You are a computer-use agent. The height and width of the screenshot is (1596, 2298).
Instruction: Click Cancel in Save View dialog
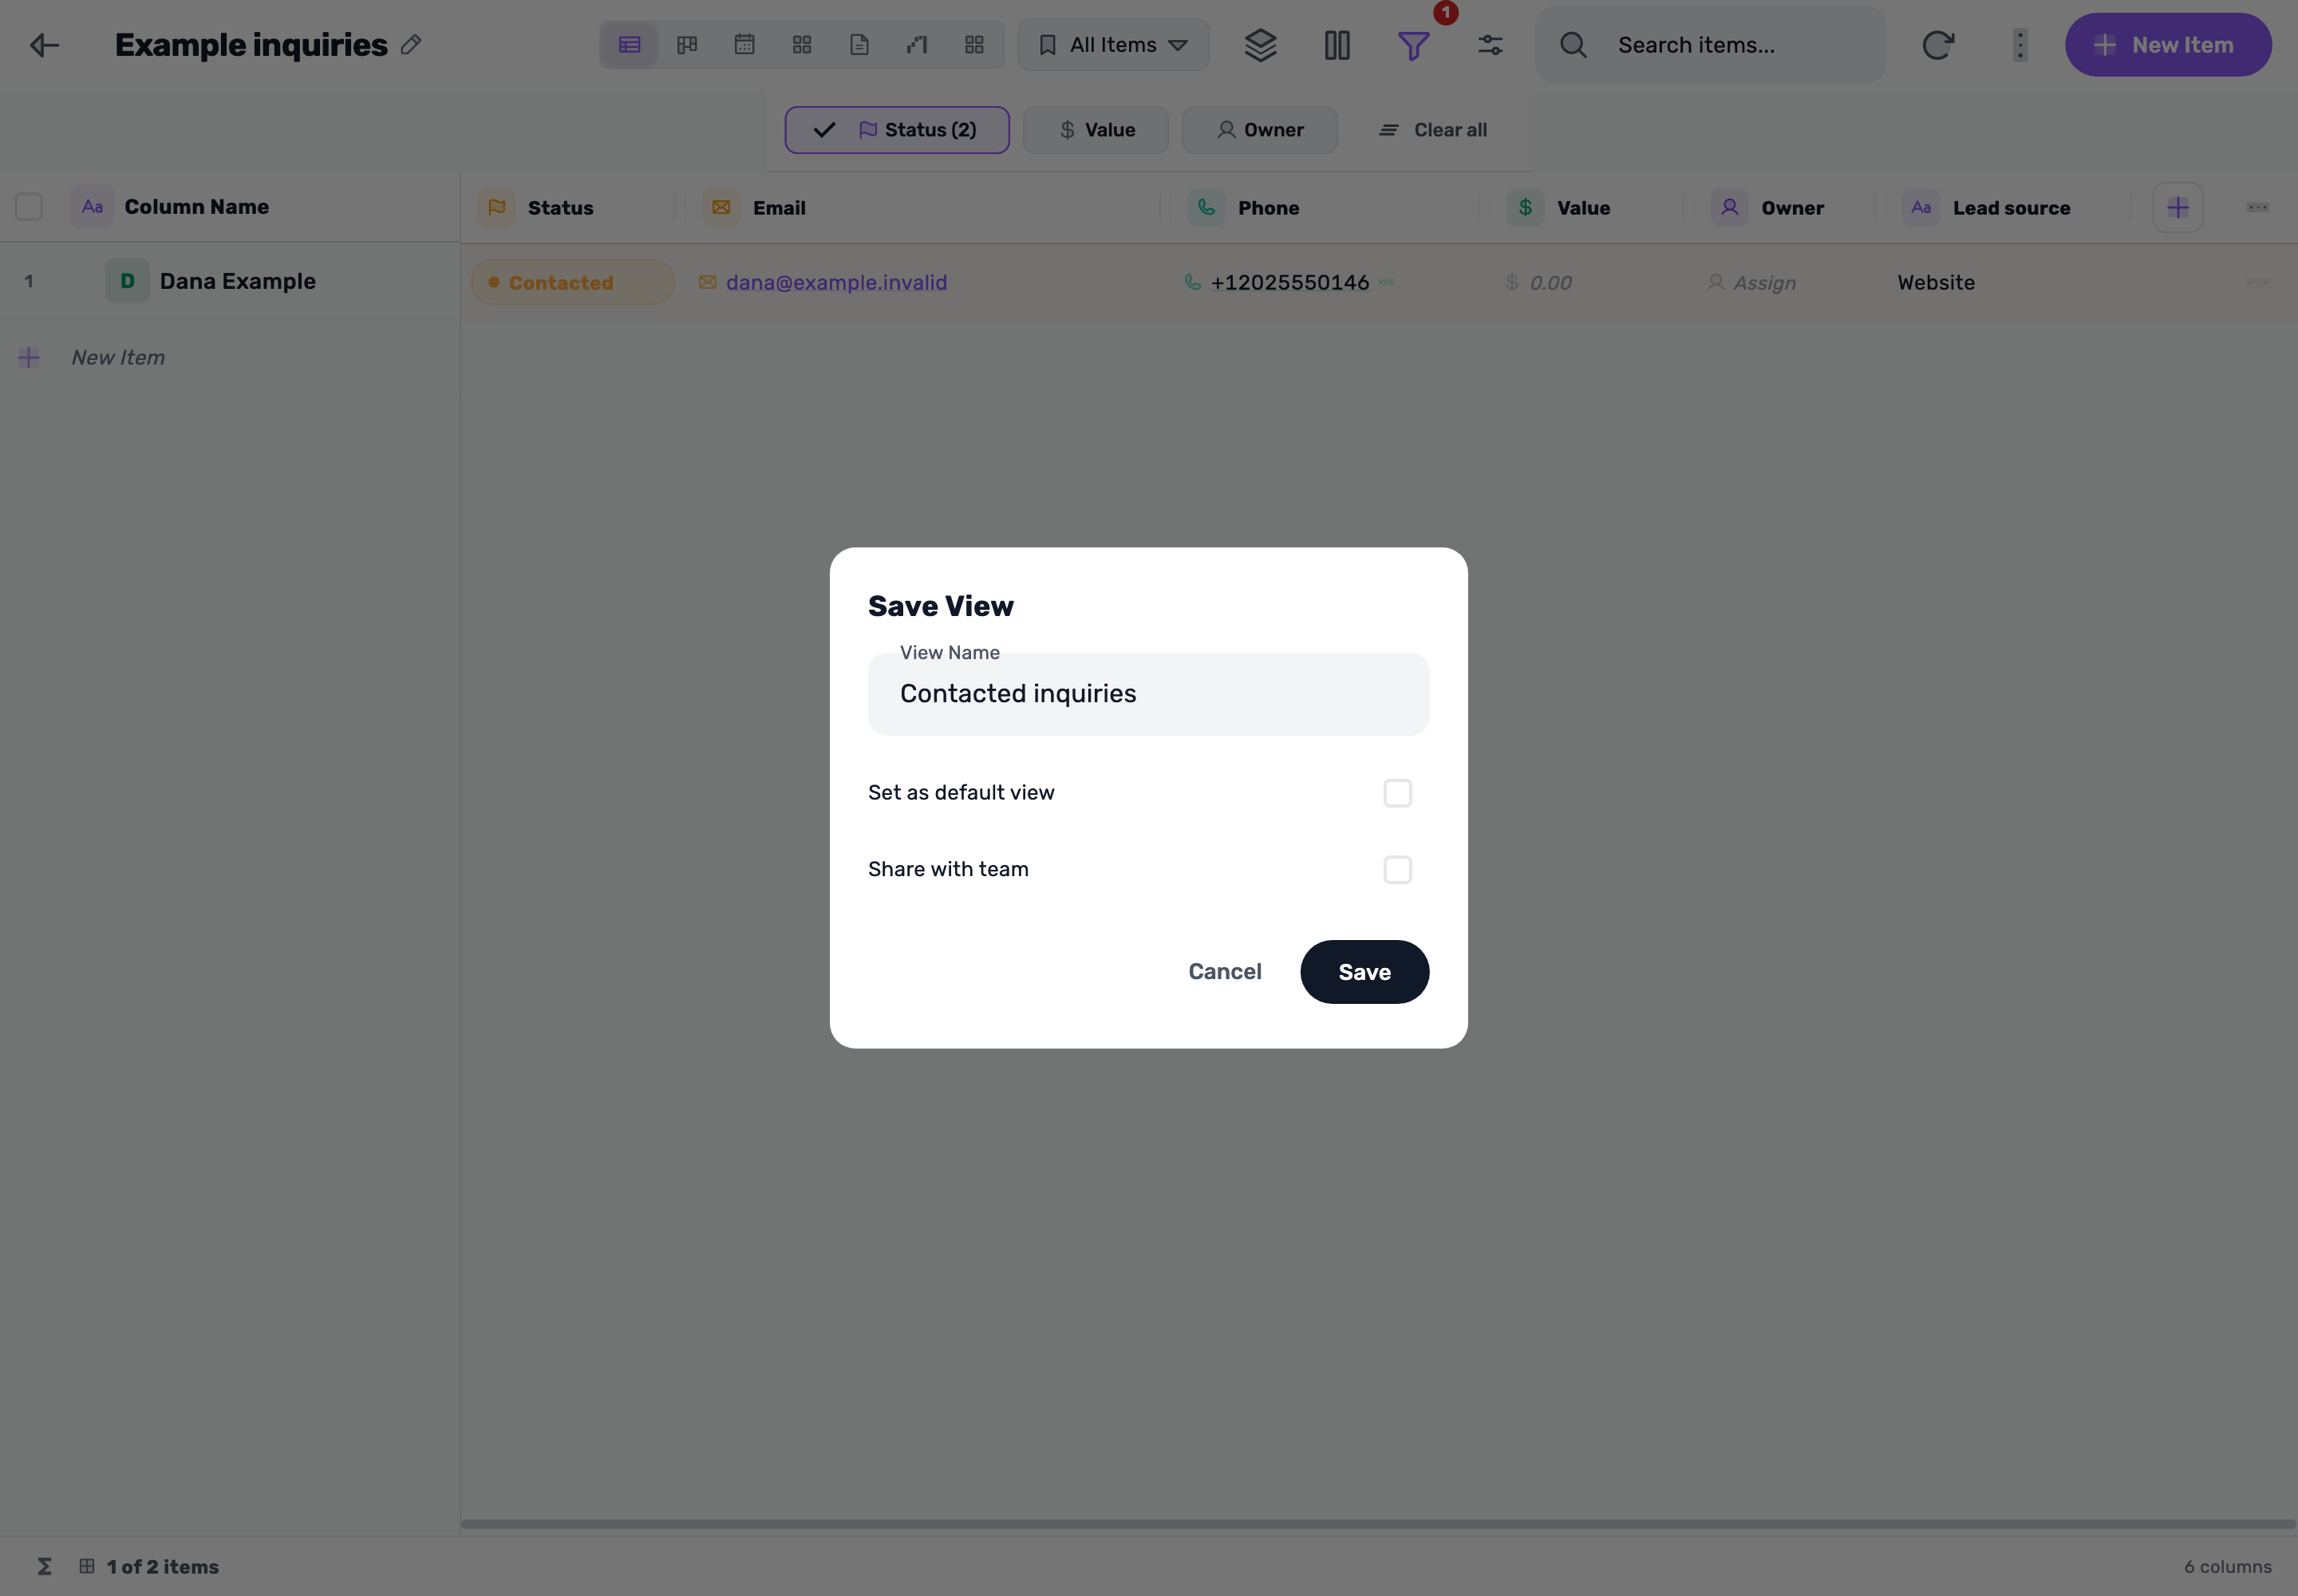pos(1224,972)
